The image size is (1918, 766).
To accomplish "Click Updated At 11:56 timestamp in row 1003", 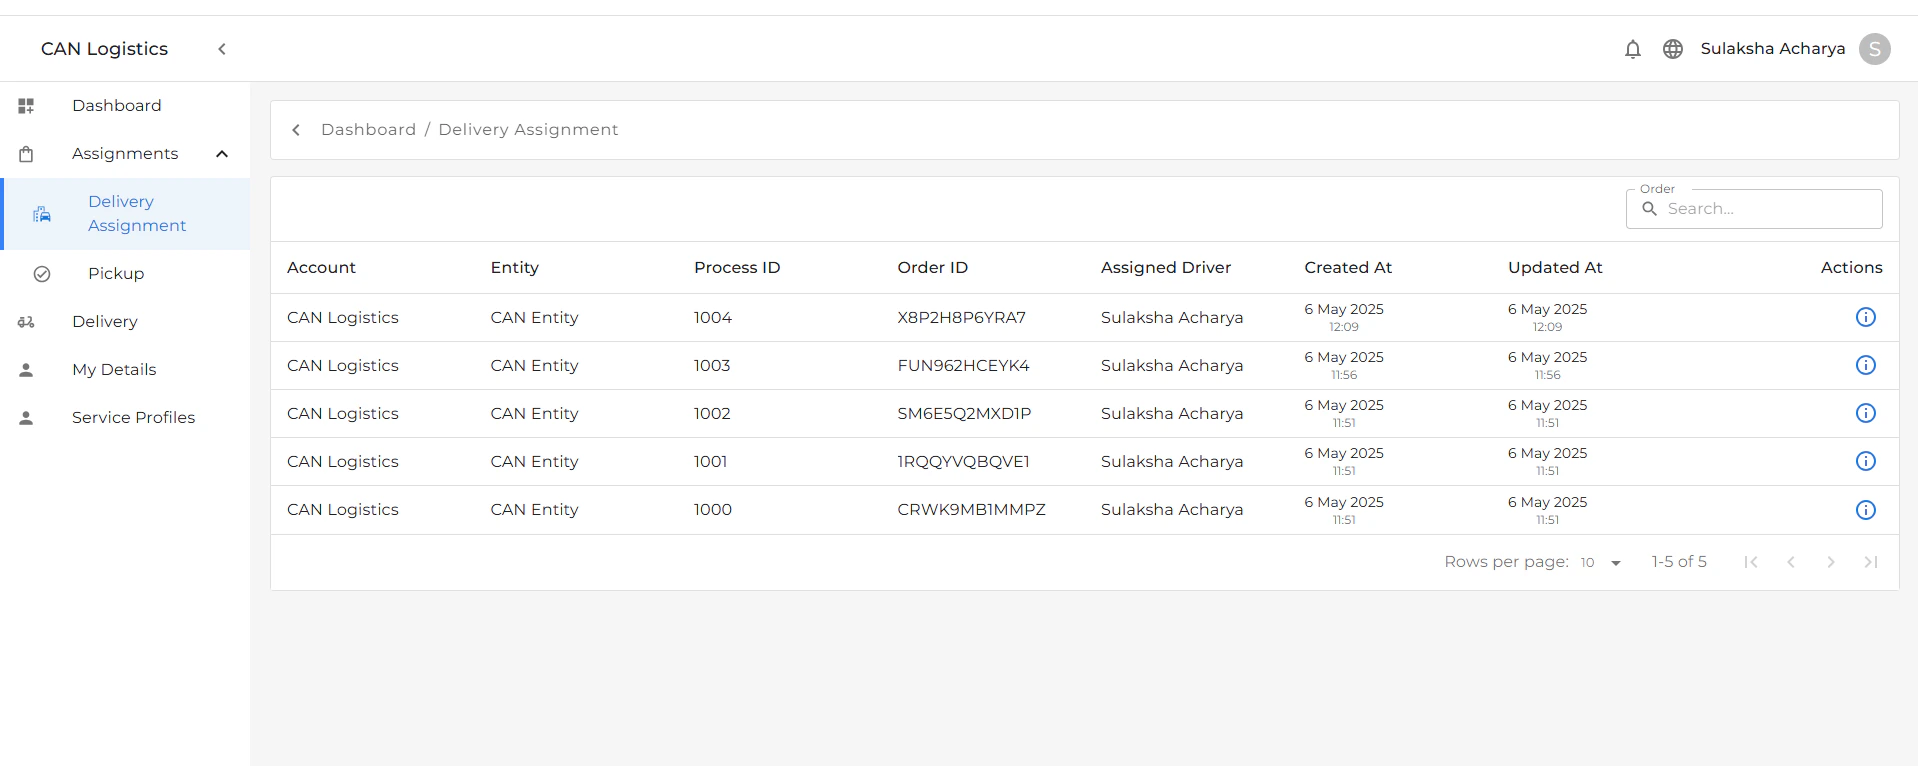I will (x=1547, y=375).
